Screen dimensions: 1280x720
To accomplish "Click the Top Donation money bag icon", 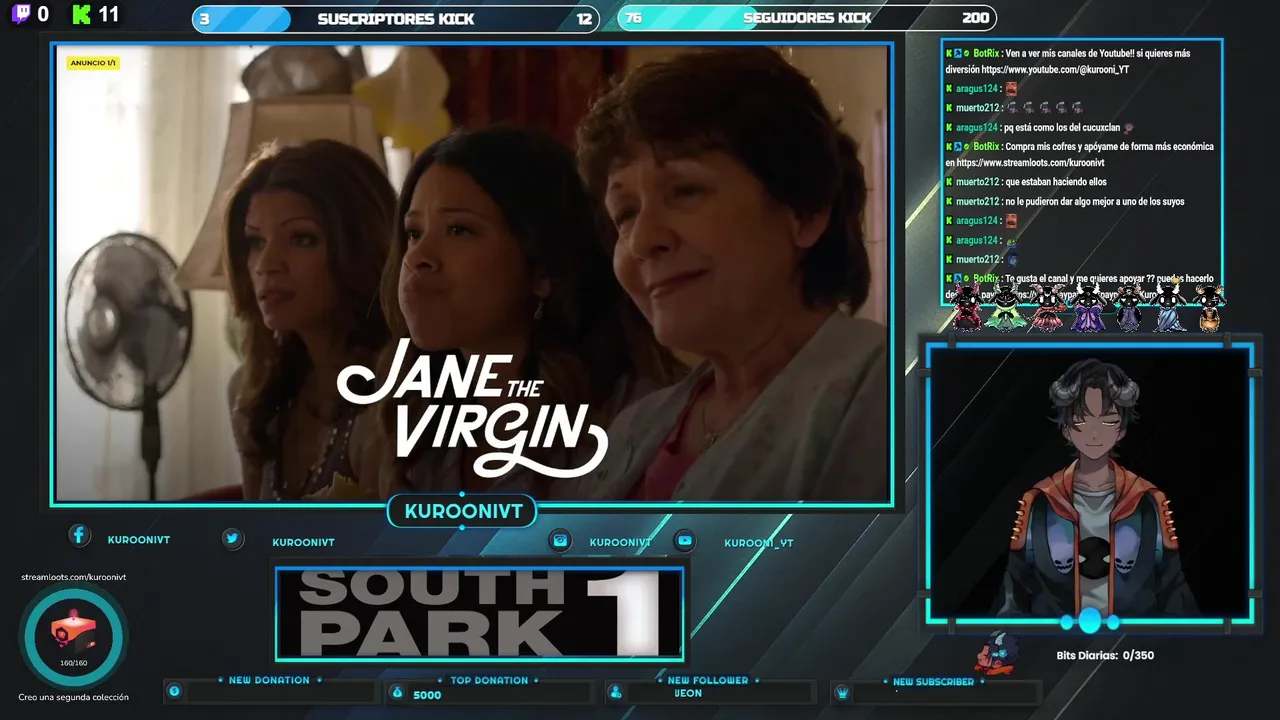I will (397, 692).
